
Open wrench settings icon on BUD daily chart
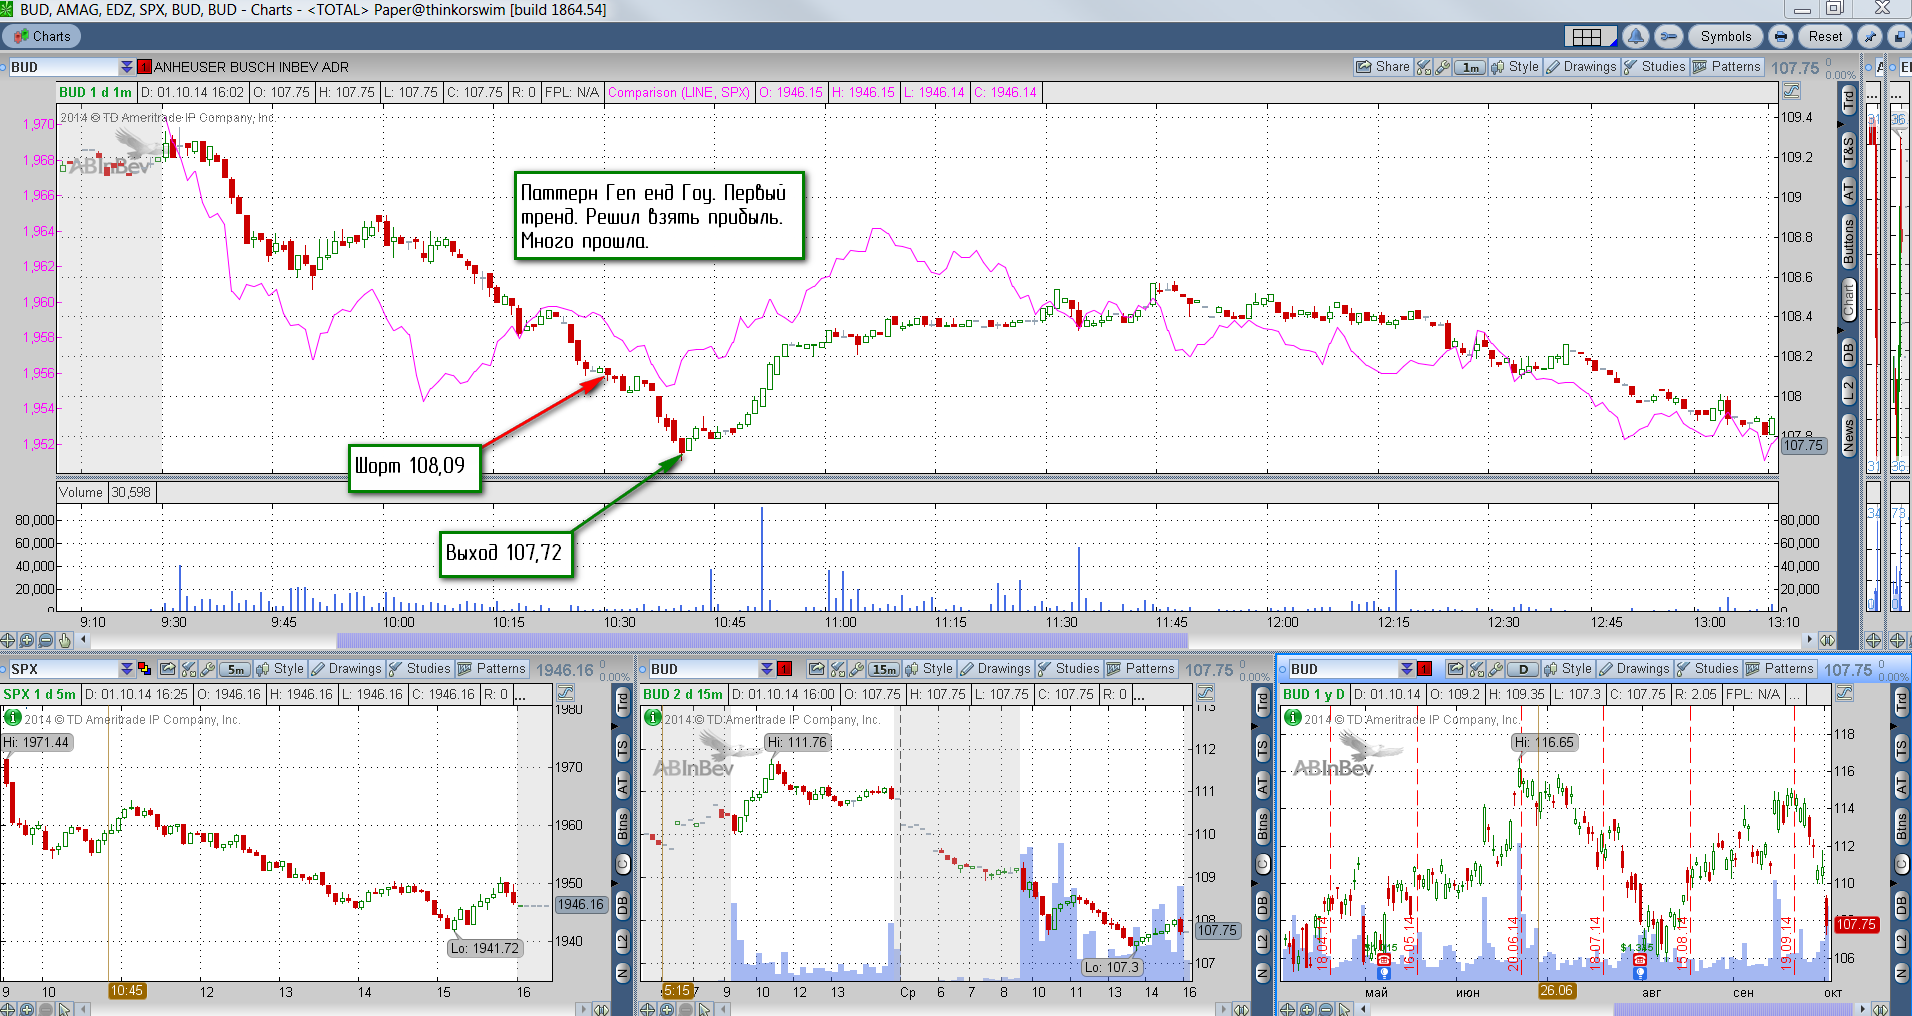tap(1496, 669)
